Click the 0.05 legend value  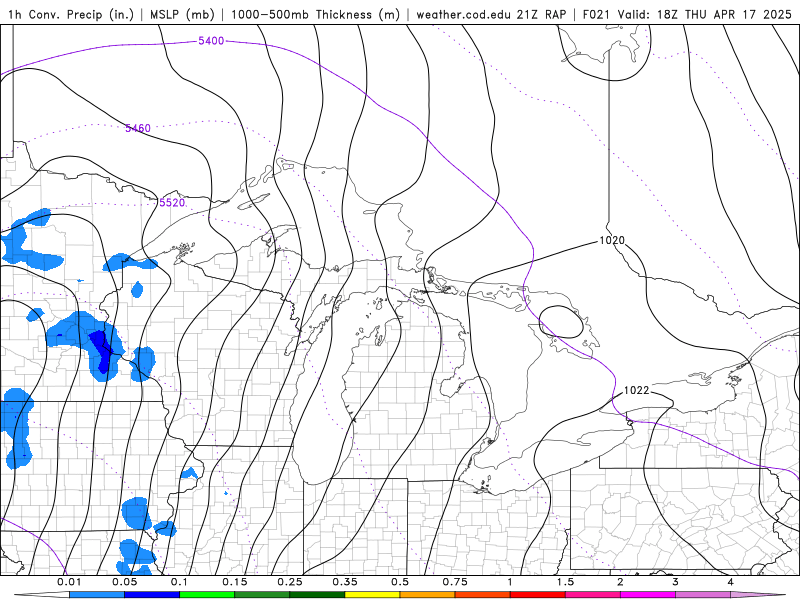tap(124, 582)
